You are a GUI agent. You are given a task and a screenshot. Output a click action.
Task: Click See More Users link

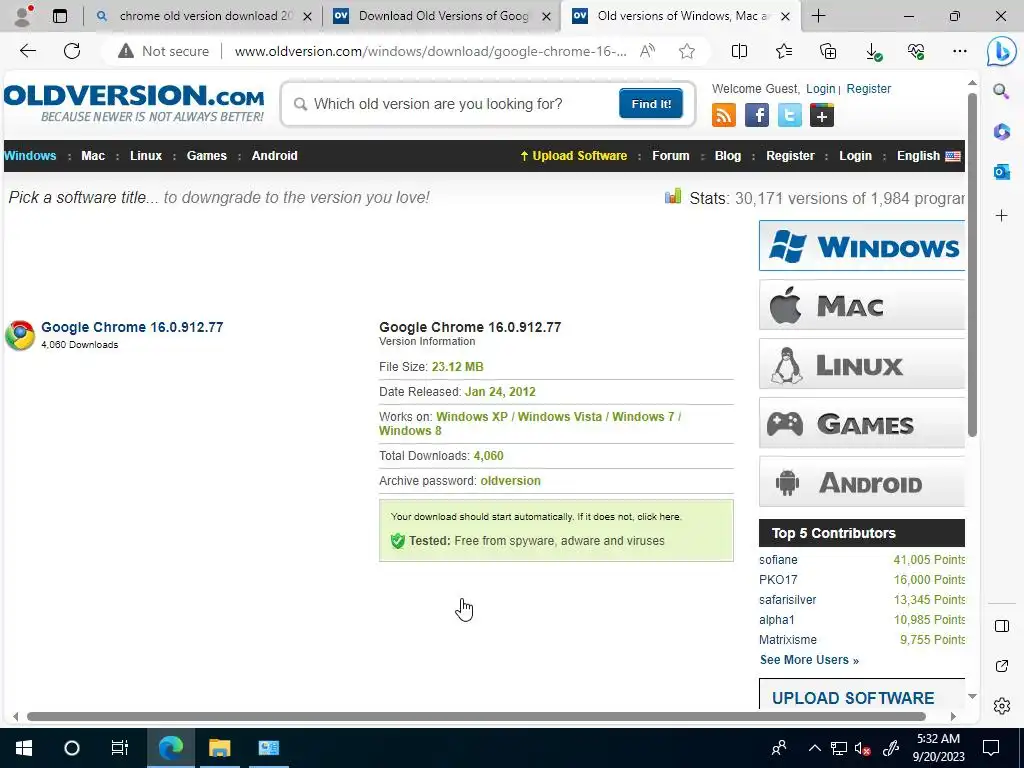pos(809,660)
